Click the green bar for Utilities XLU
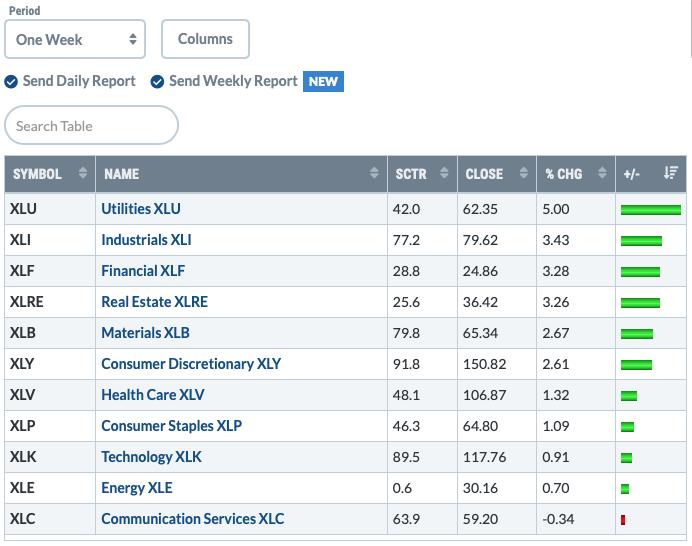Viewport: 692px width, 546px height. click(651, 210)
